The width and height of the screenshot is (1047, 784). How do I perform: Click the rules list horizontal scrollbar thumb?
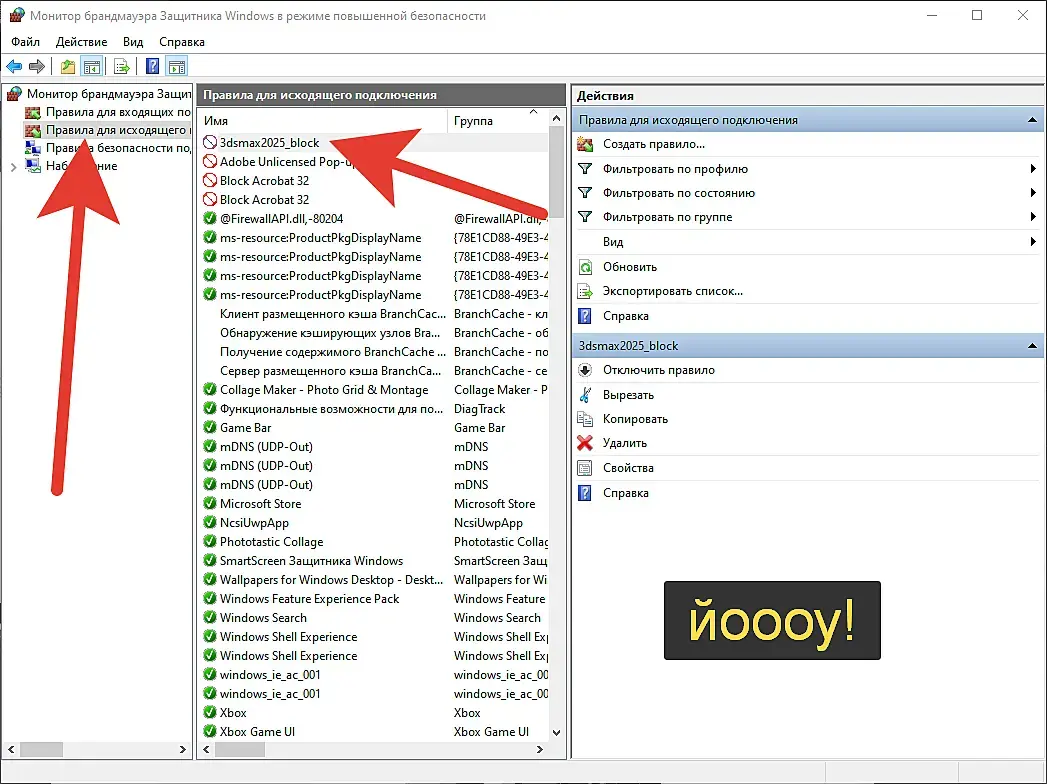pyautogui.click(x=240, y=749)
